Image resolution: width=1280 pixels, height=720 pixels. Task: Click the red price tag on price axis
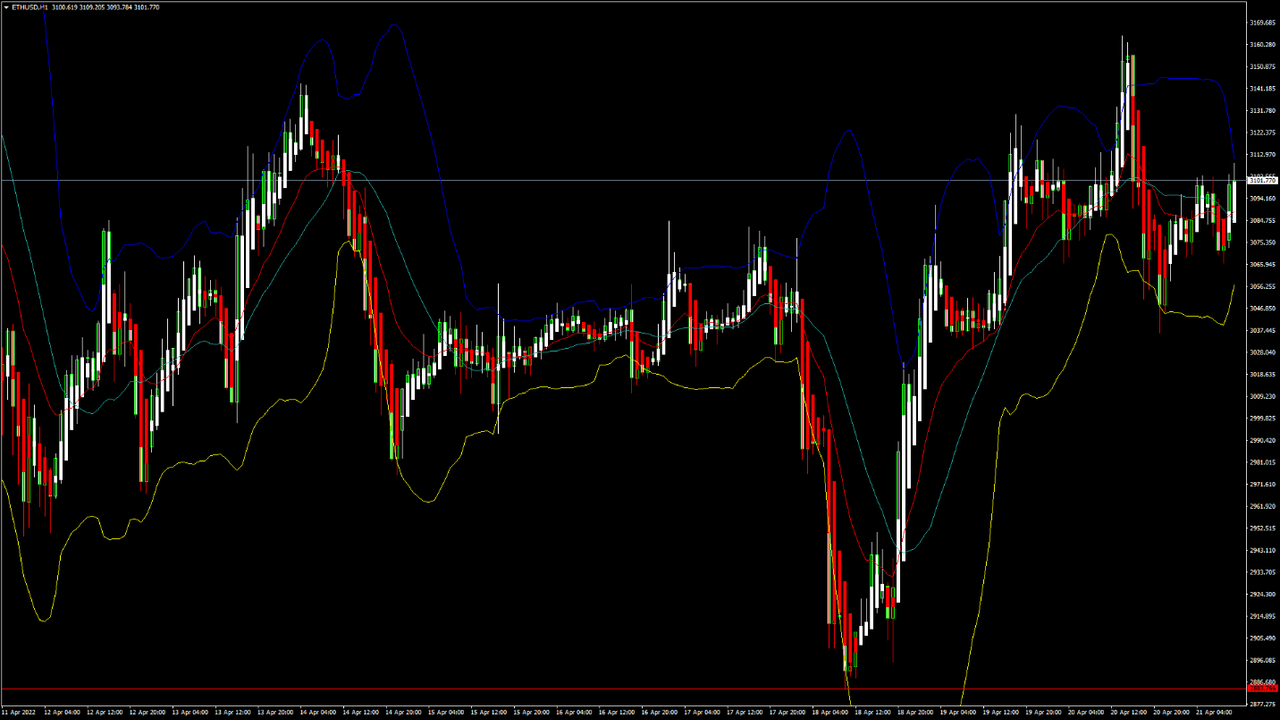(1263, 689)
